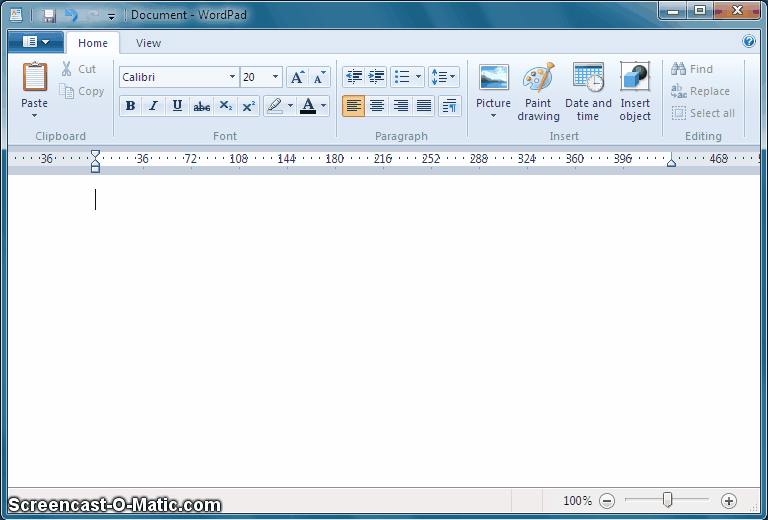Zoom in with the plus button
768x520 pixels.
tap(729, 500)
